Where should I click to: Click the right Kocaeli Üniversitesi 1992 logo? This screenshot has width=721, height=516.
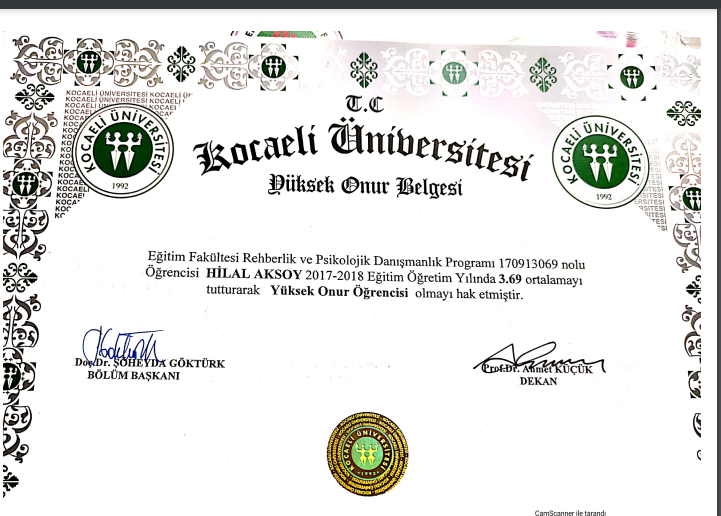[601, 161]
